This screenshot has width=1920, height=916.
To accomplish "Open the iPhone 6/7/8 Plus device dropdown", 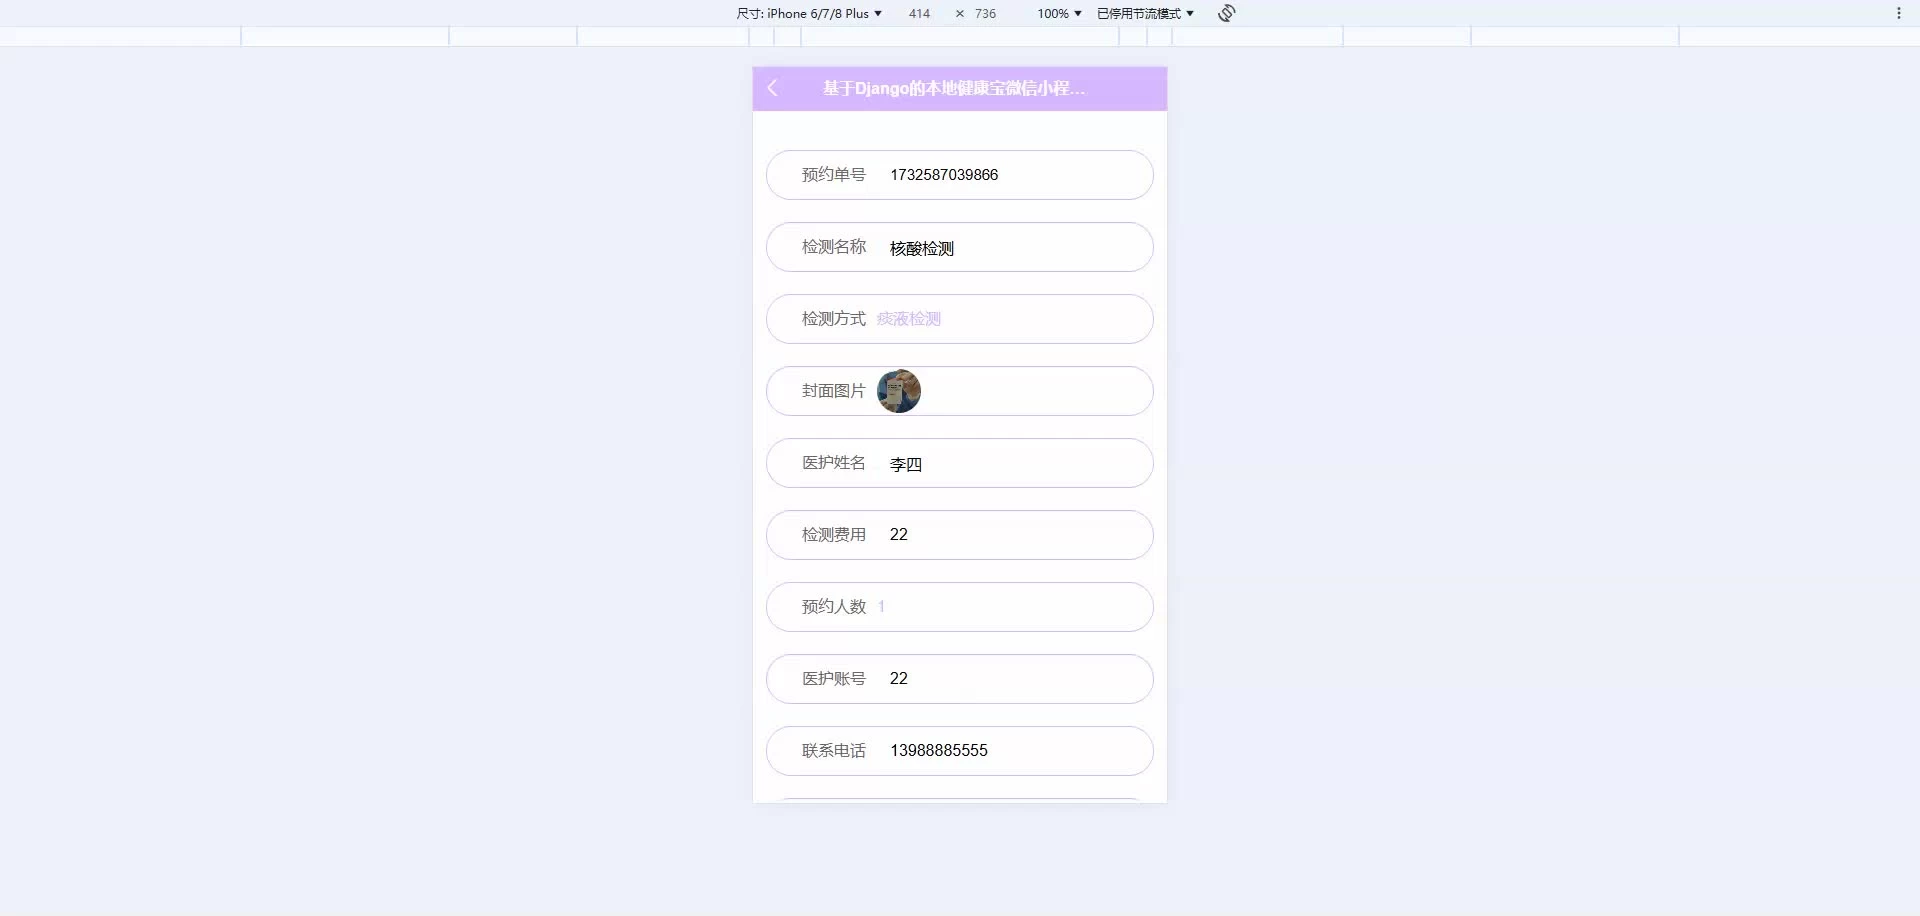I will 809,13.
